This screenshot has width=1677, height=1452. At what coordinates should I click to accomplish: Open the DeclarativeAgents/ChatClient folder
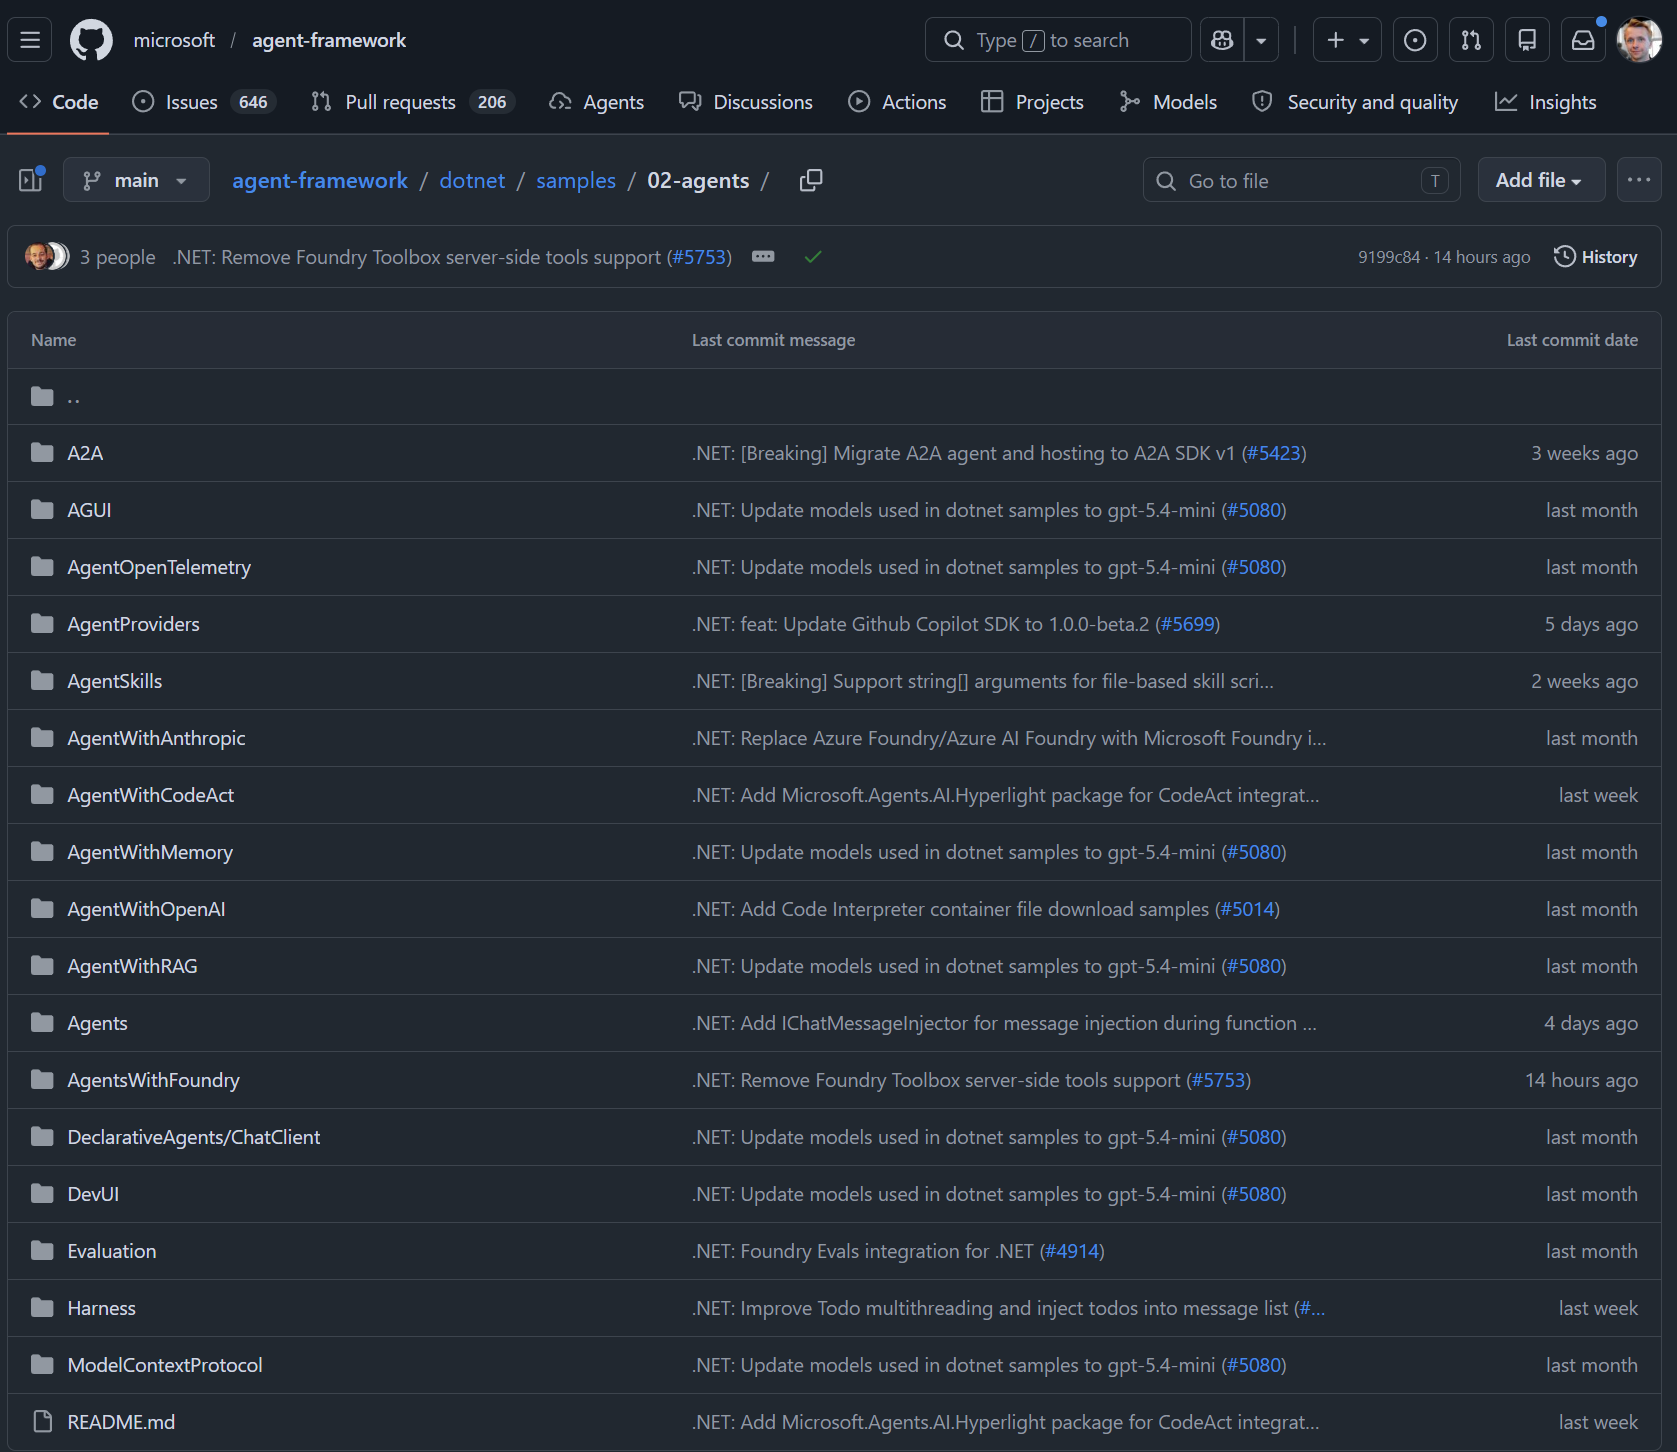tap(193, 1137)
